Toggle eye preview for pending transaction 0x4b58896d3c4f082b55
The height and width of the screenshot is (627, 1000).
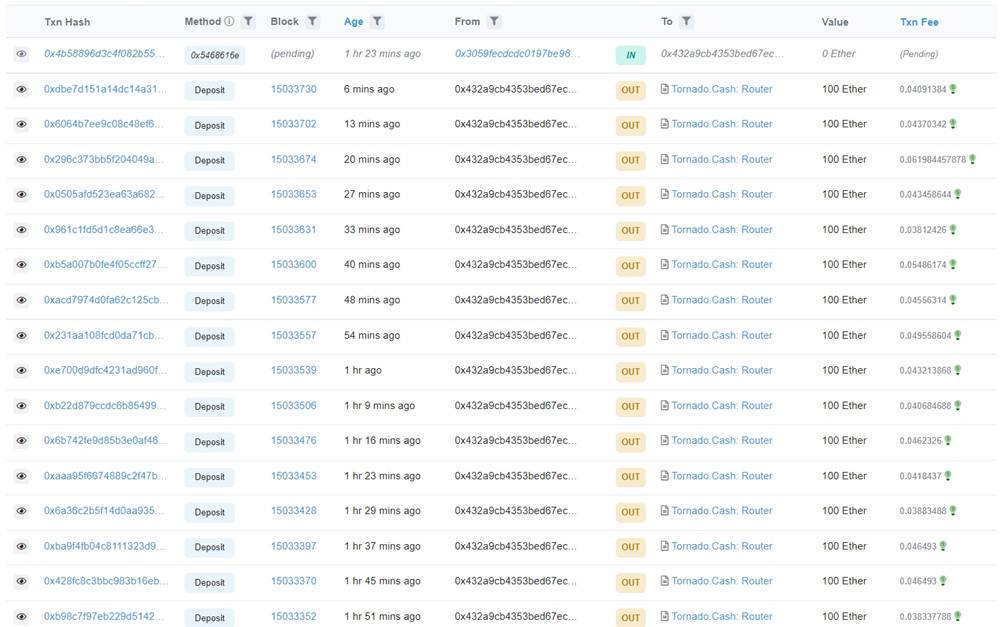pyautogui.click(x=22, y=54)
